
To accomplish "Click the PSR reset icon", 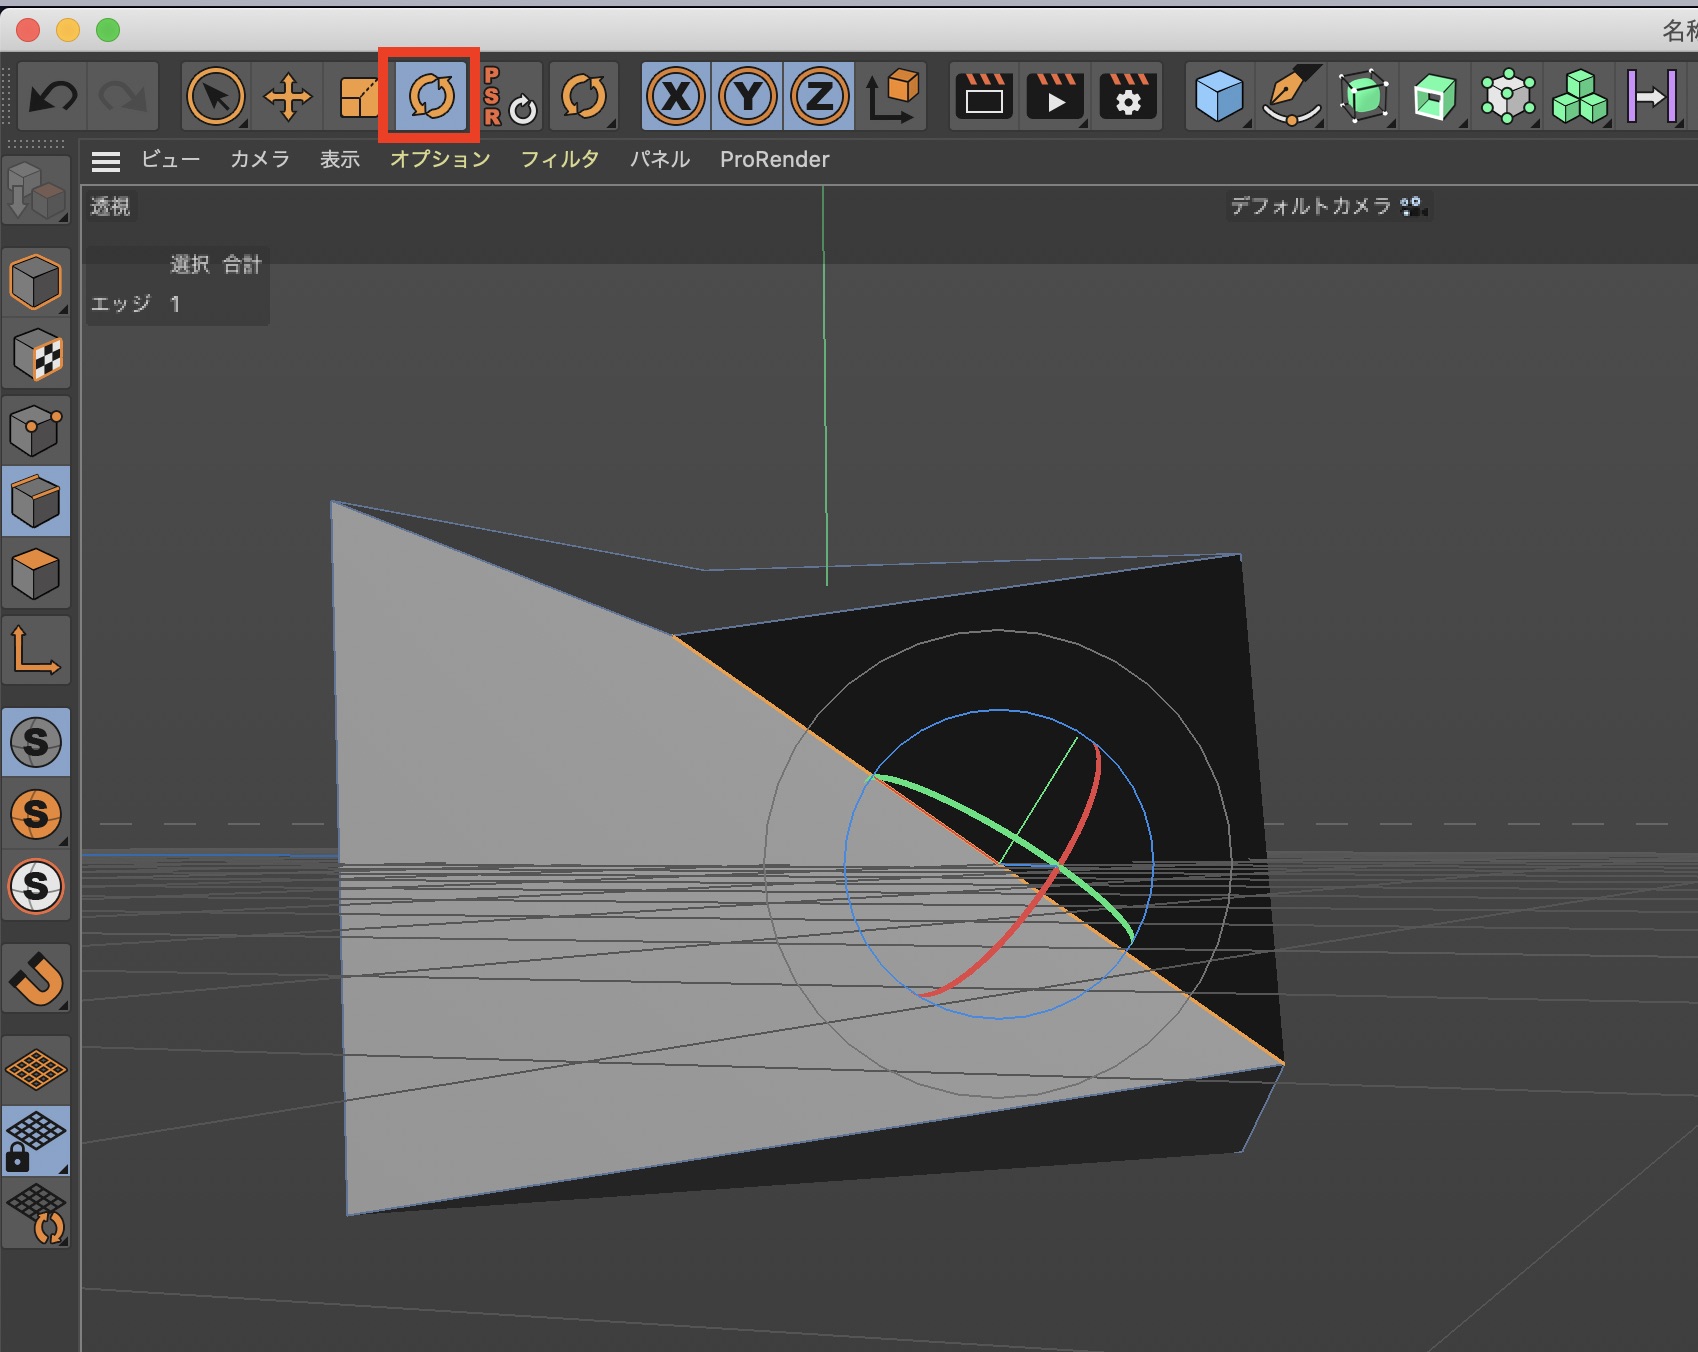I will (x=510, y=97).
